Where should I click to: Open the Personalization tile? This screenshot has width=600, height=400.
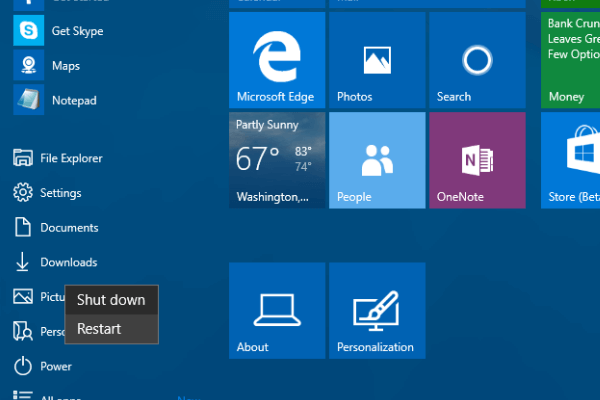[377, 310]
